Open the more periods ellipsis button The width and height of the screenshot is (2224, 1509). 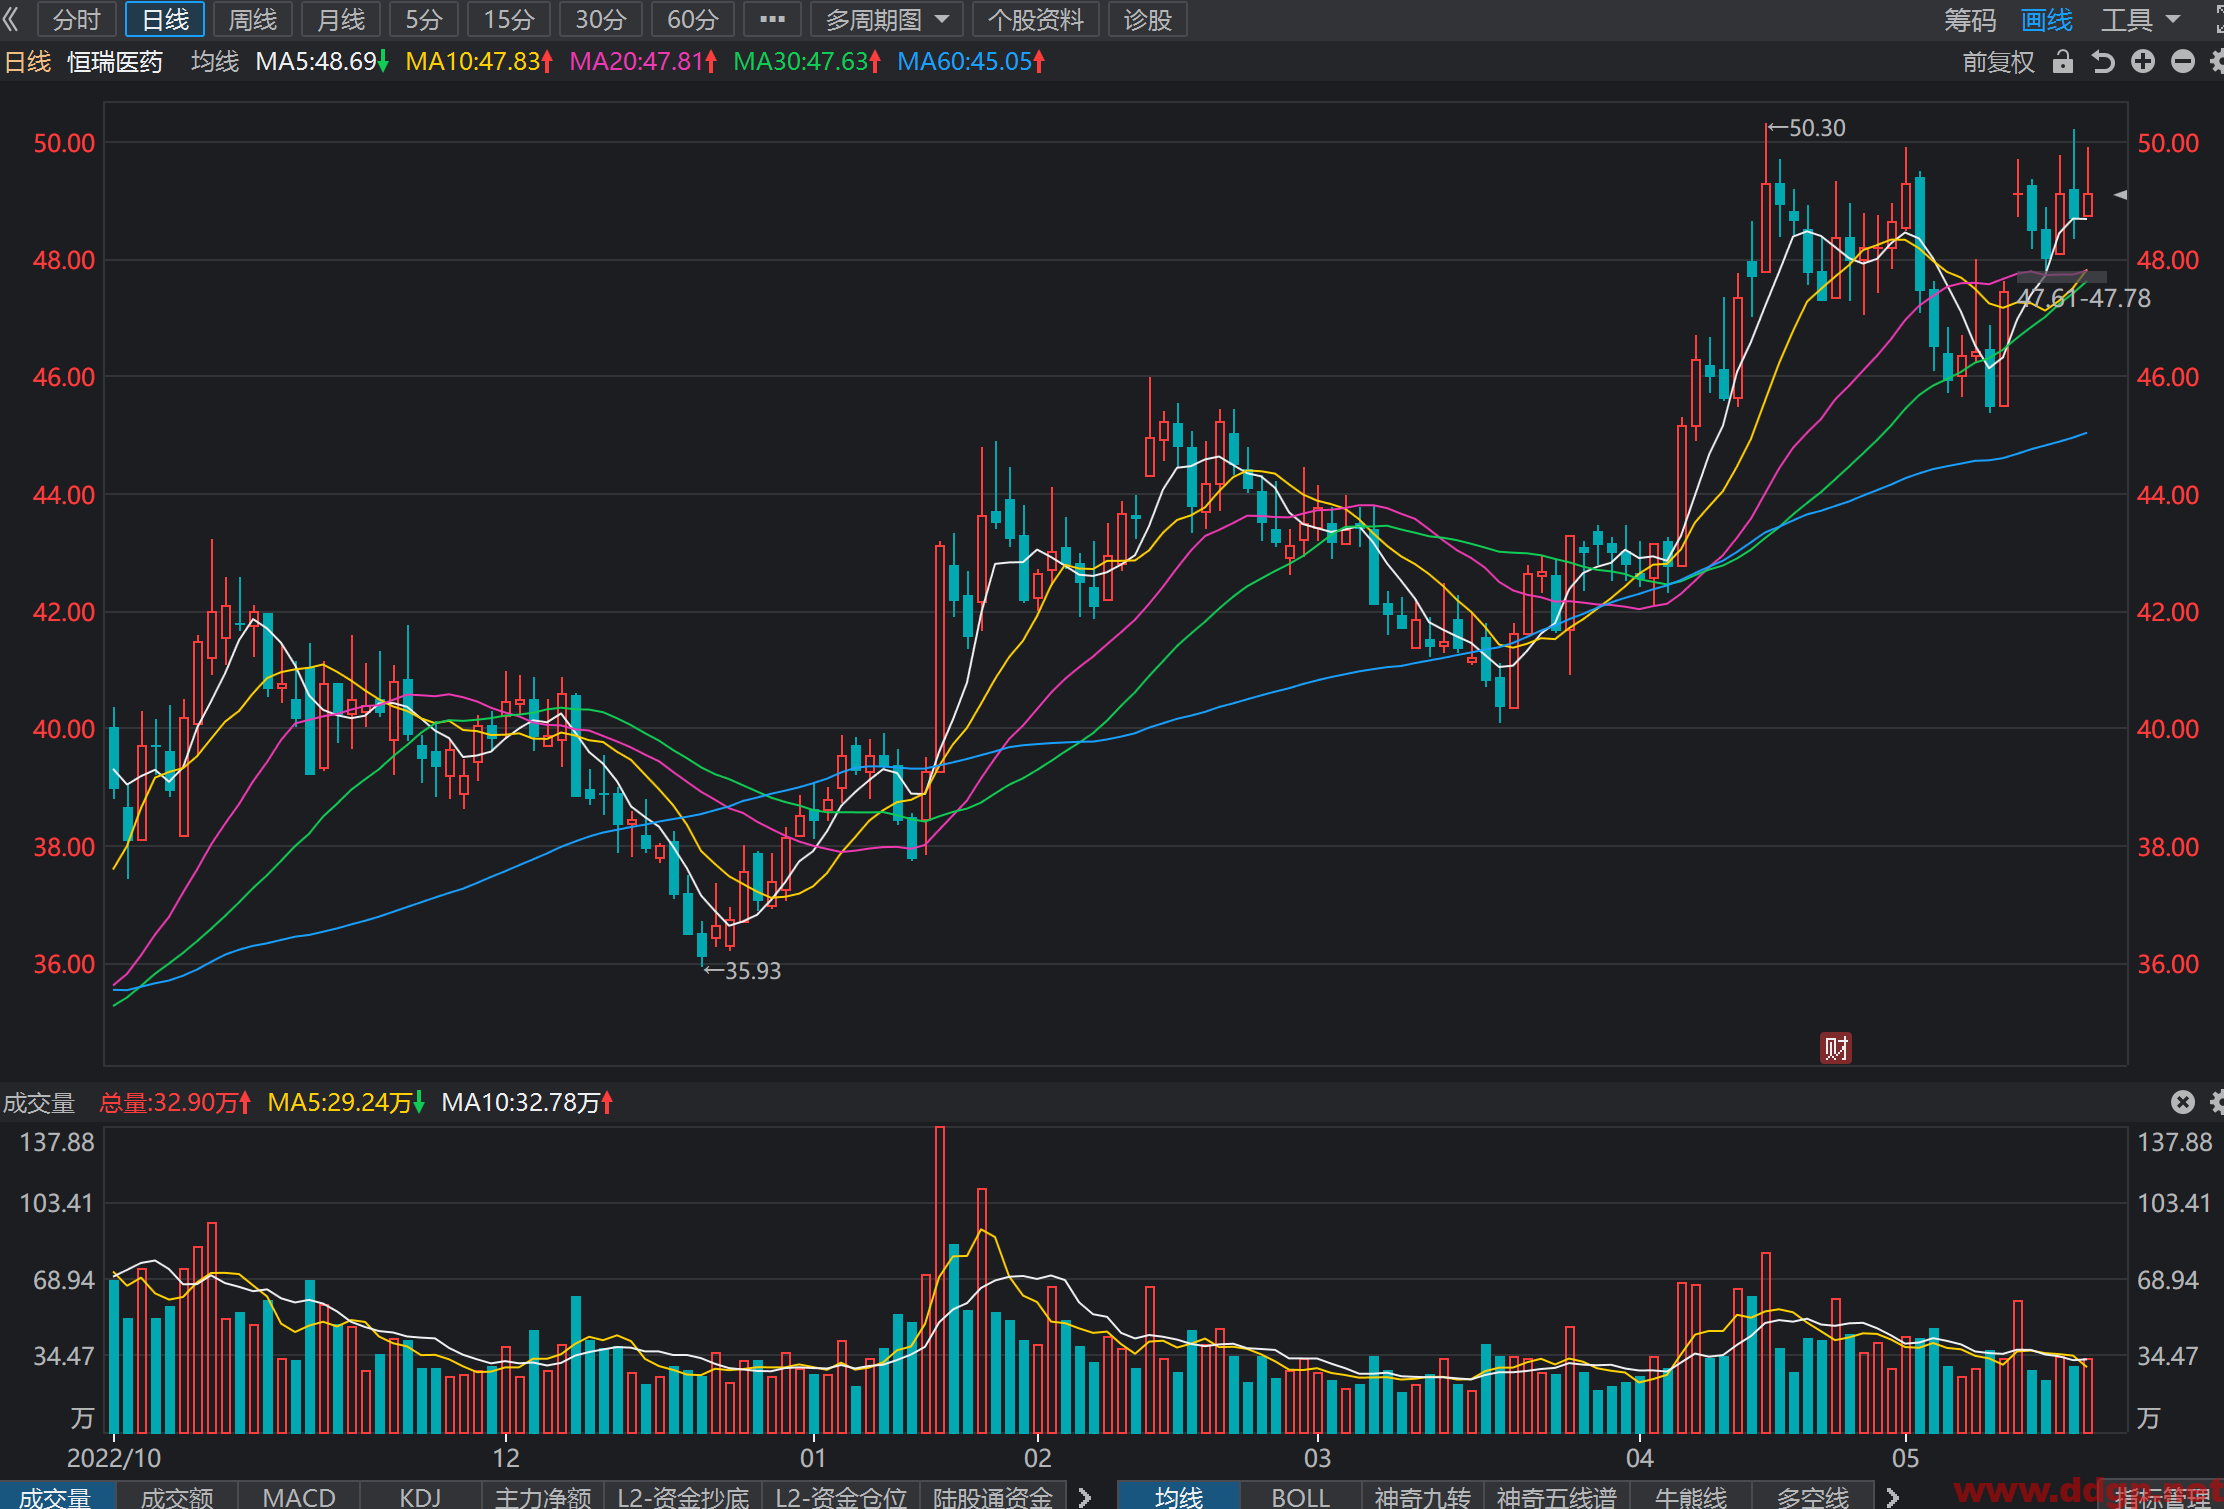772,19
